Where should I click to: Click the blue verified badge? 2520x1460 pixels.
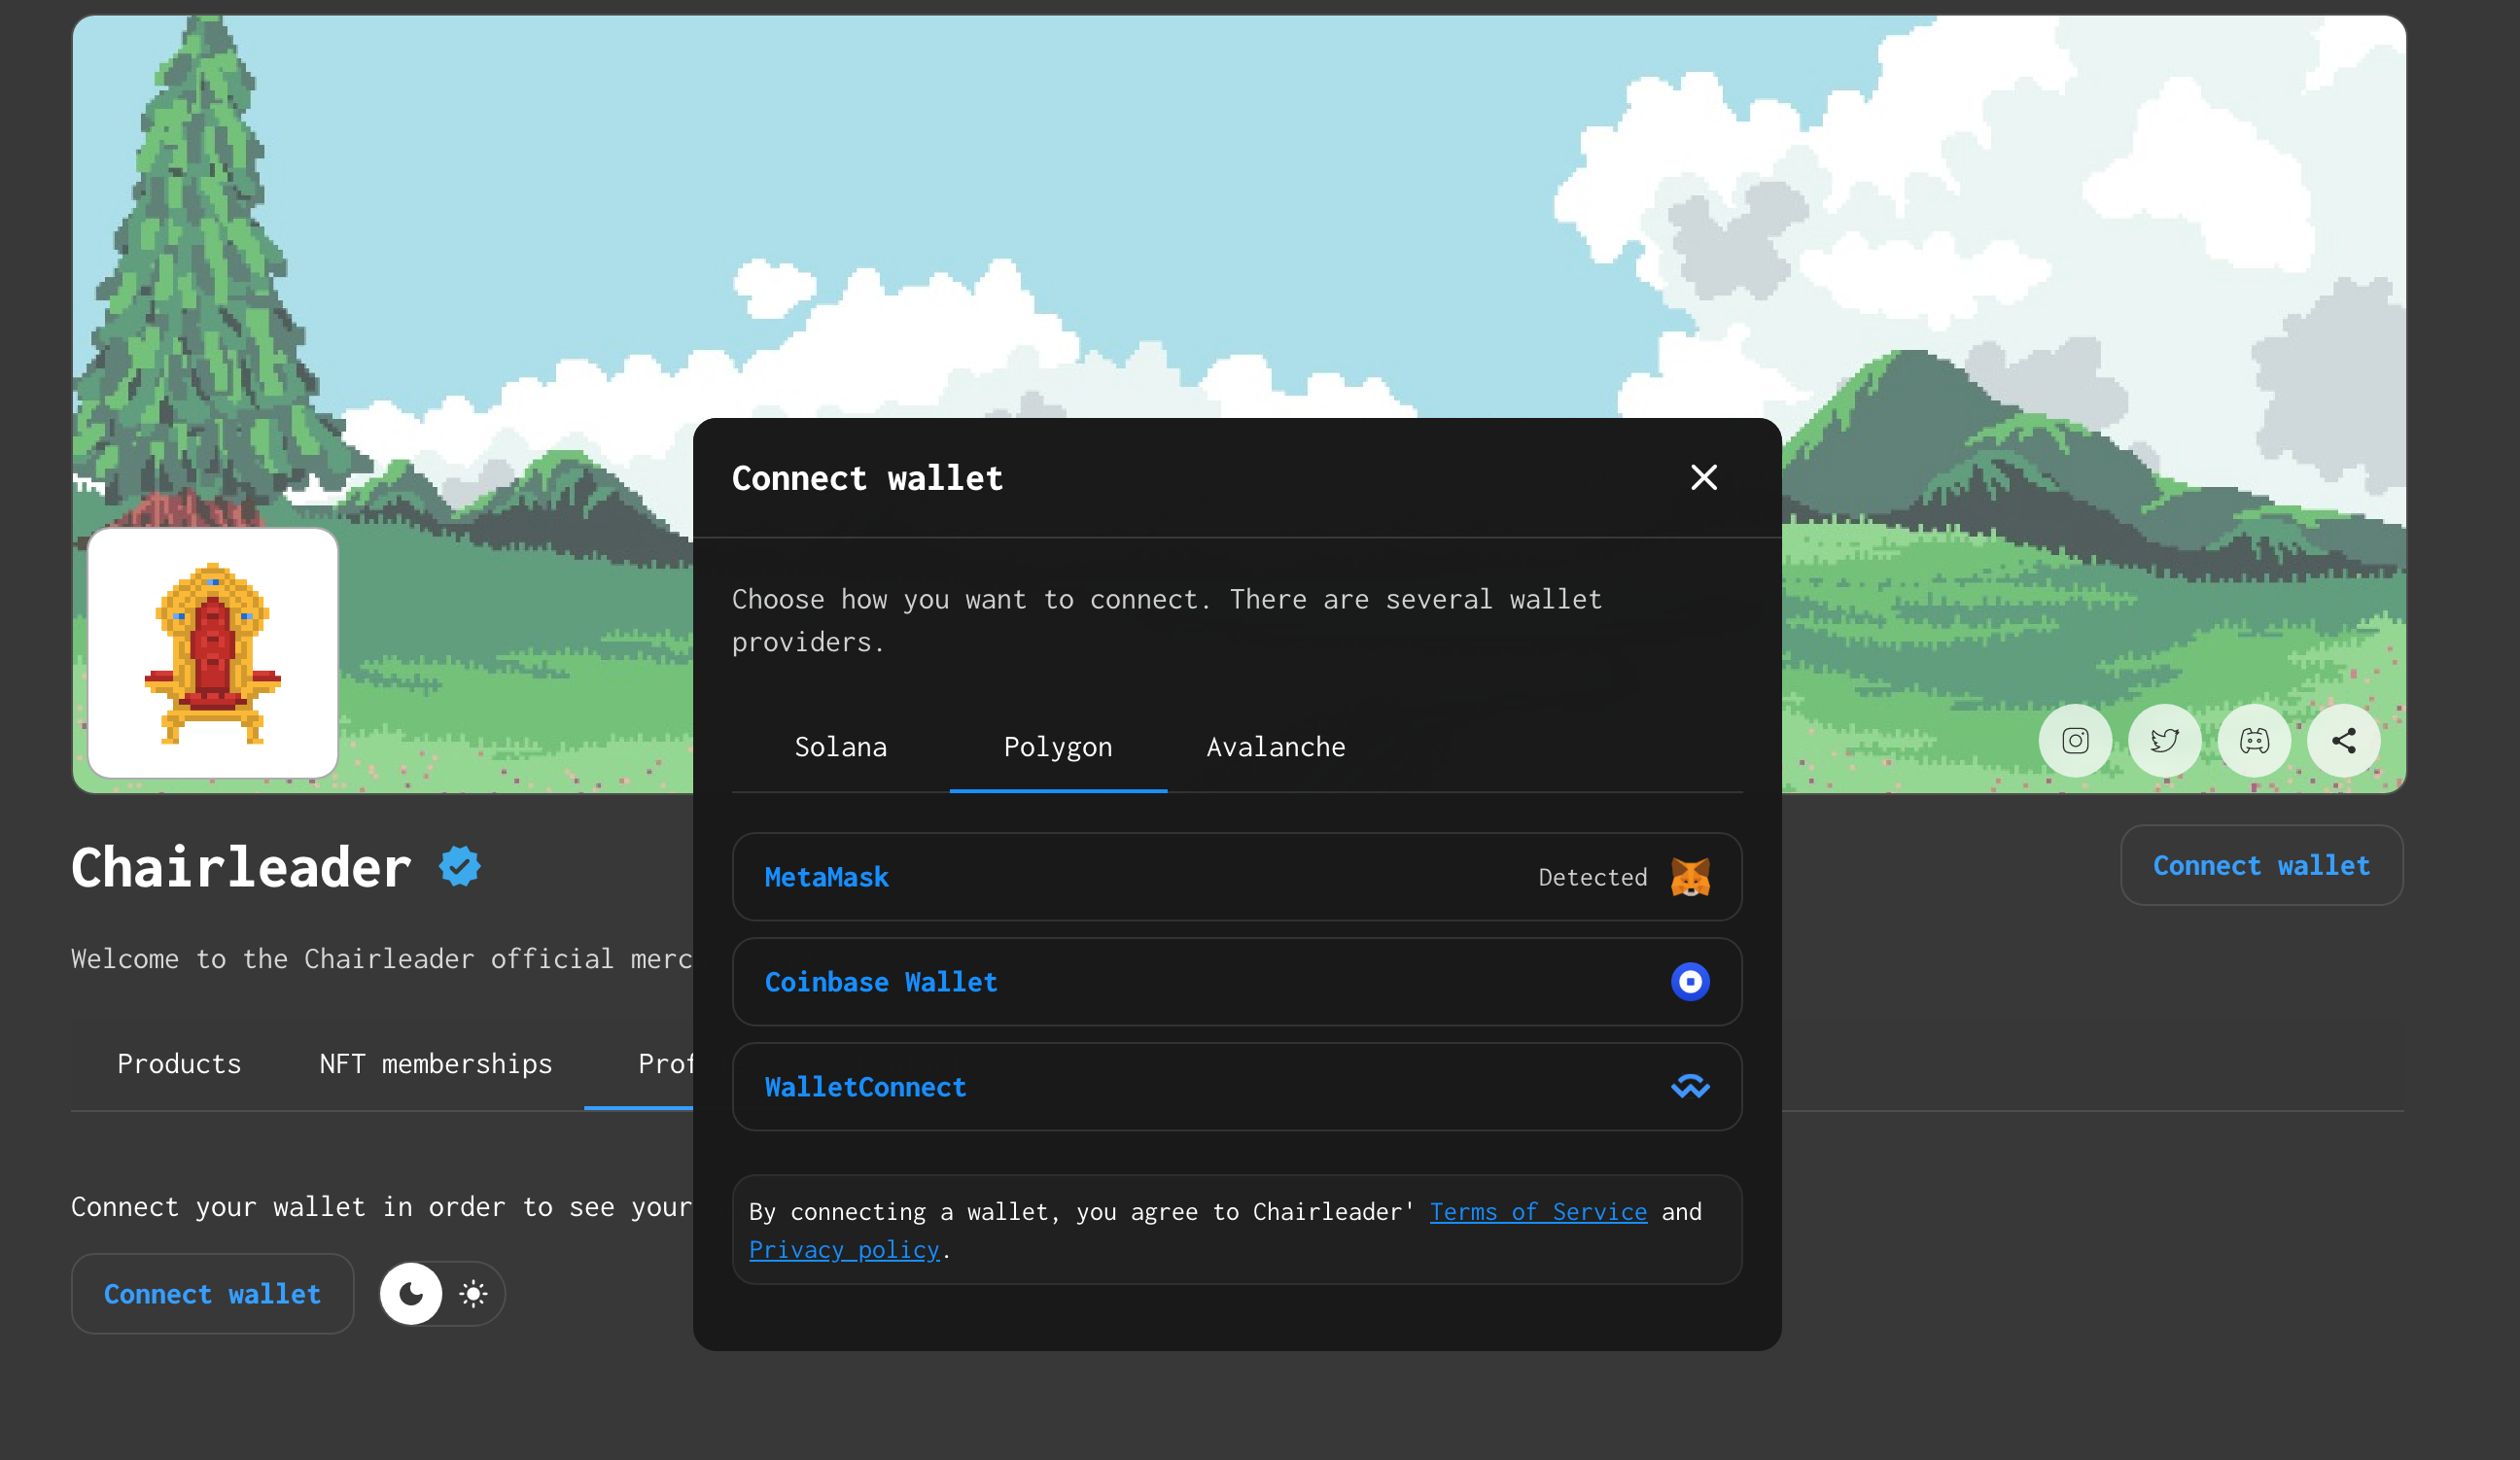tap(460, 866)
